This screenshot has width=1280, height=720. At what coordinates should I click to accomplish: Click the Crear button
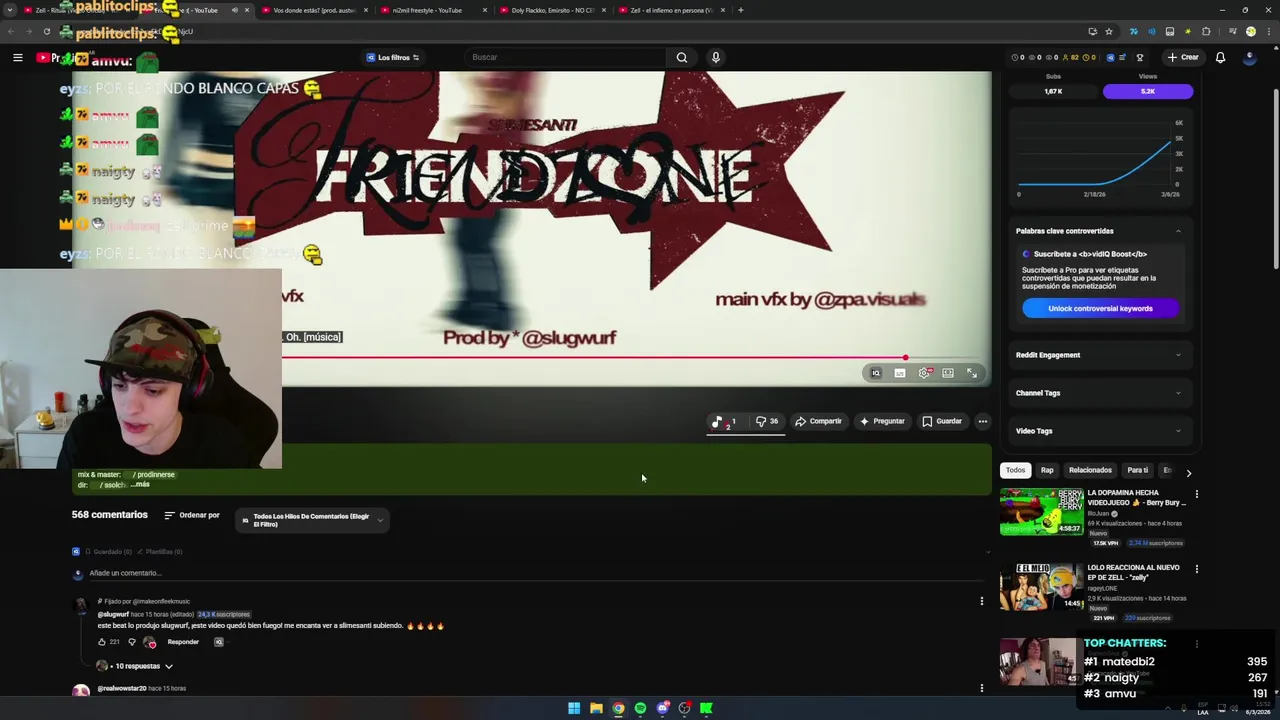click(1183, 57)
